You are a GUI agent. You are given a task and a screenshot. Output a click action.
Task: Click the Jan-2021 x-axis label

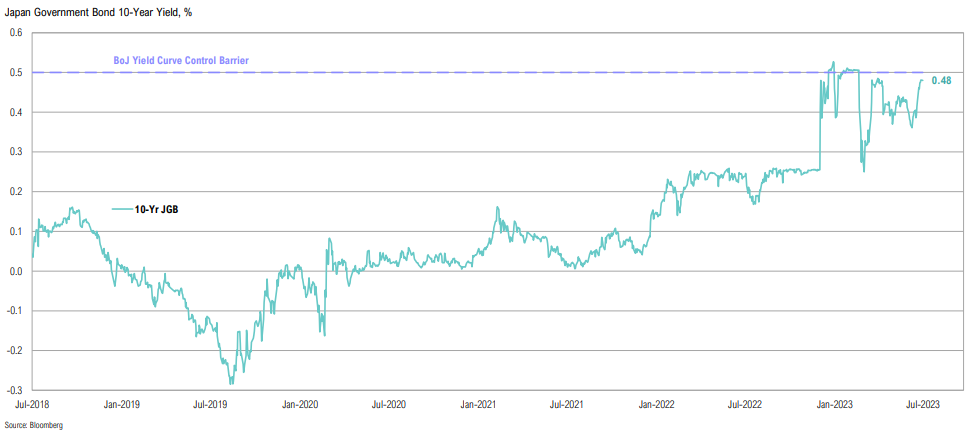478,405
